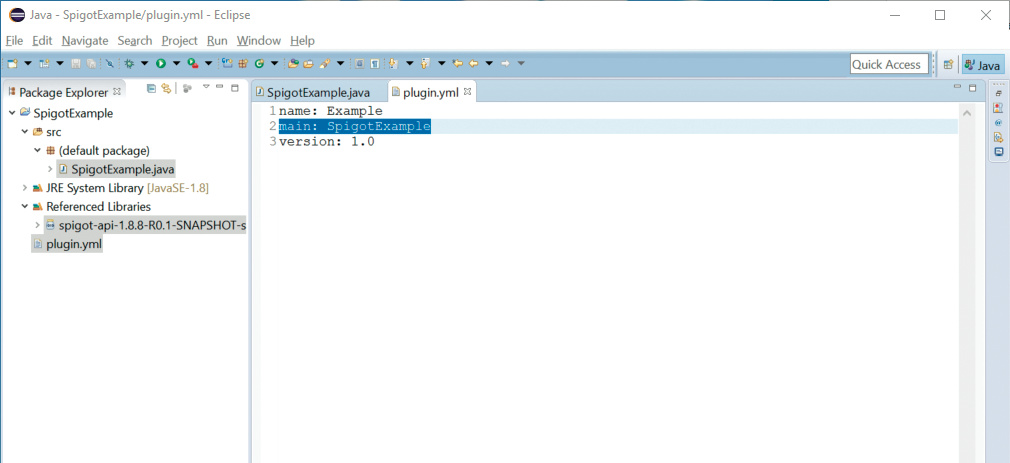
Task: Run the project with green Run icon
Action: 160,64
